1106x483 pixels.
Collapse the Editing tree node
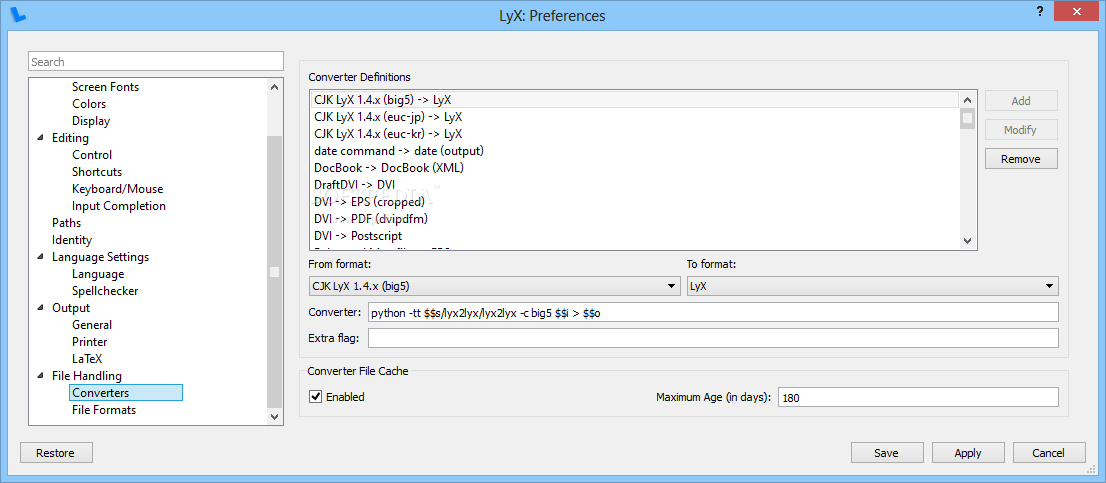coord(40,137)
